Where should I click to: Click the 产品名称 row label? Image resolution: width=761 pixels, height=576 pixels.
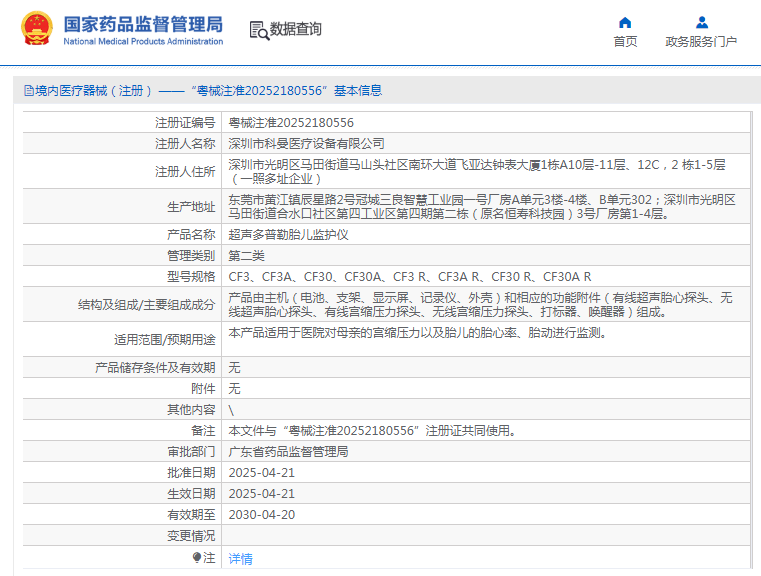(191, 235)
